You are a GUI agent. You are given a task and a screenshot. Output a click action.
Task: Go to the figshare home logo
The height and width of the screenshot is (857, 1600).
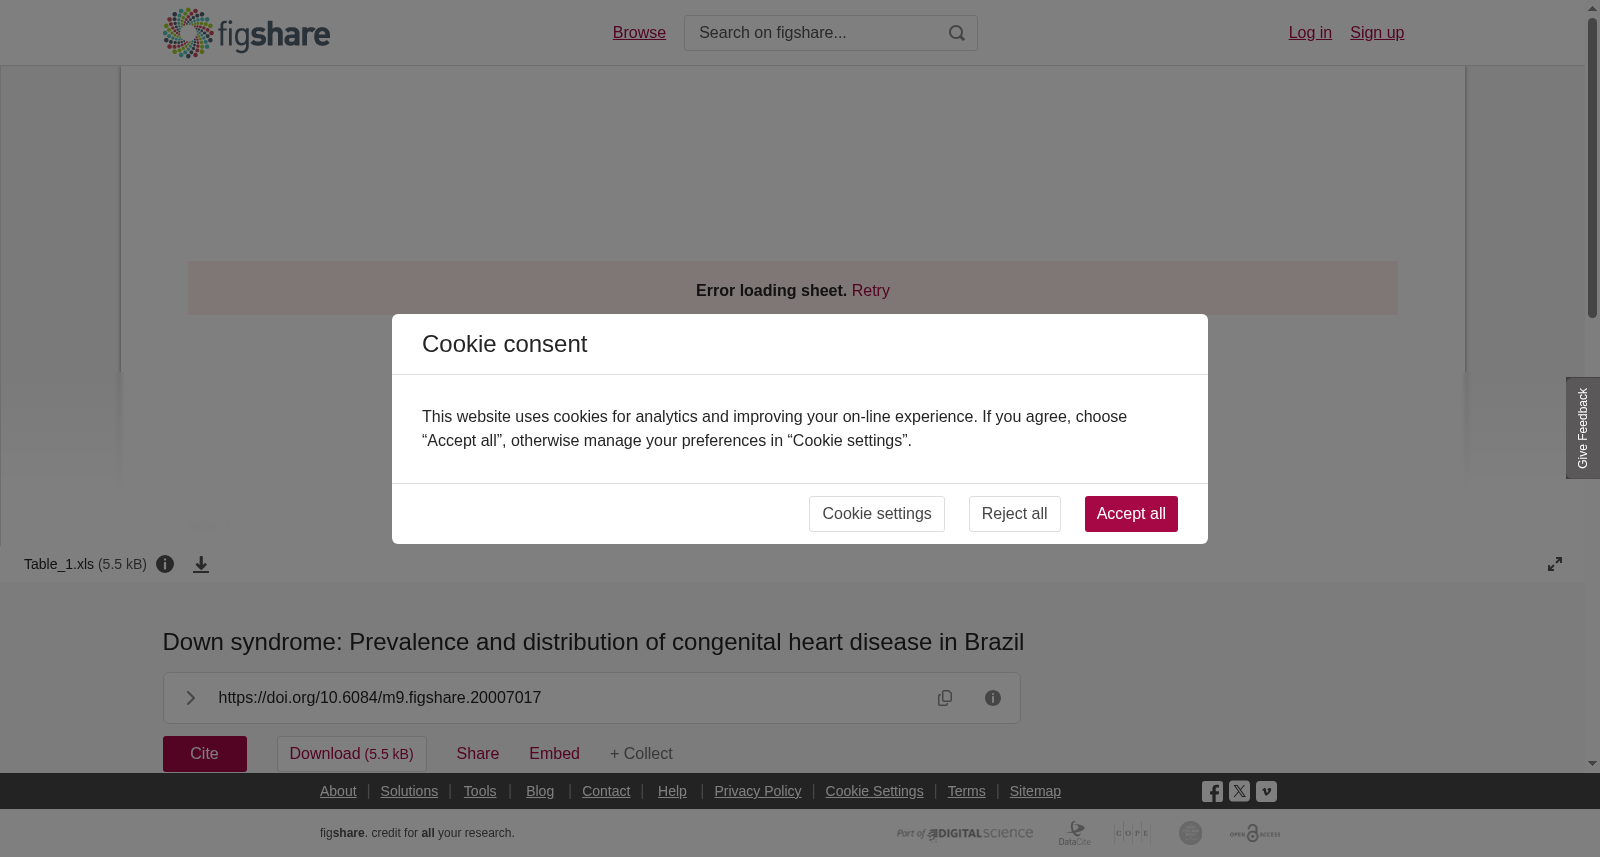(247, 33)
